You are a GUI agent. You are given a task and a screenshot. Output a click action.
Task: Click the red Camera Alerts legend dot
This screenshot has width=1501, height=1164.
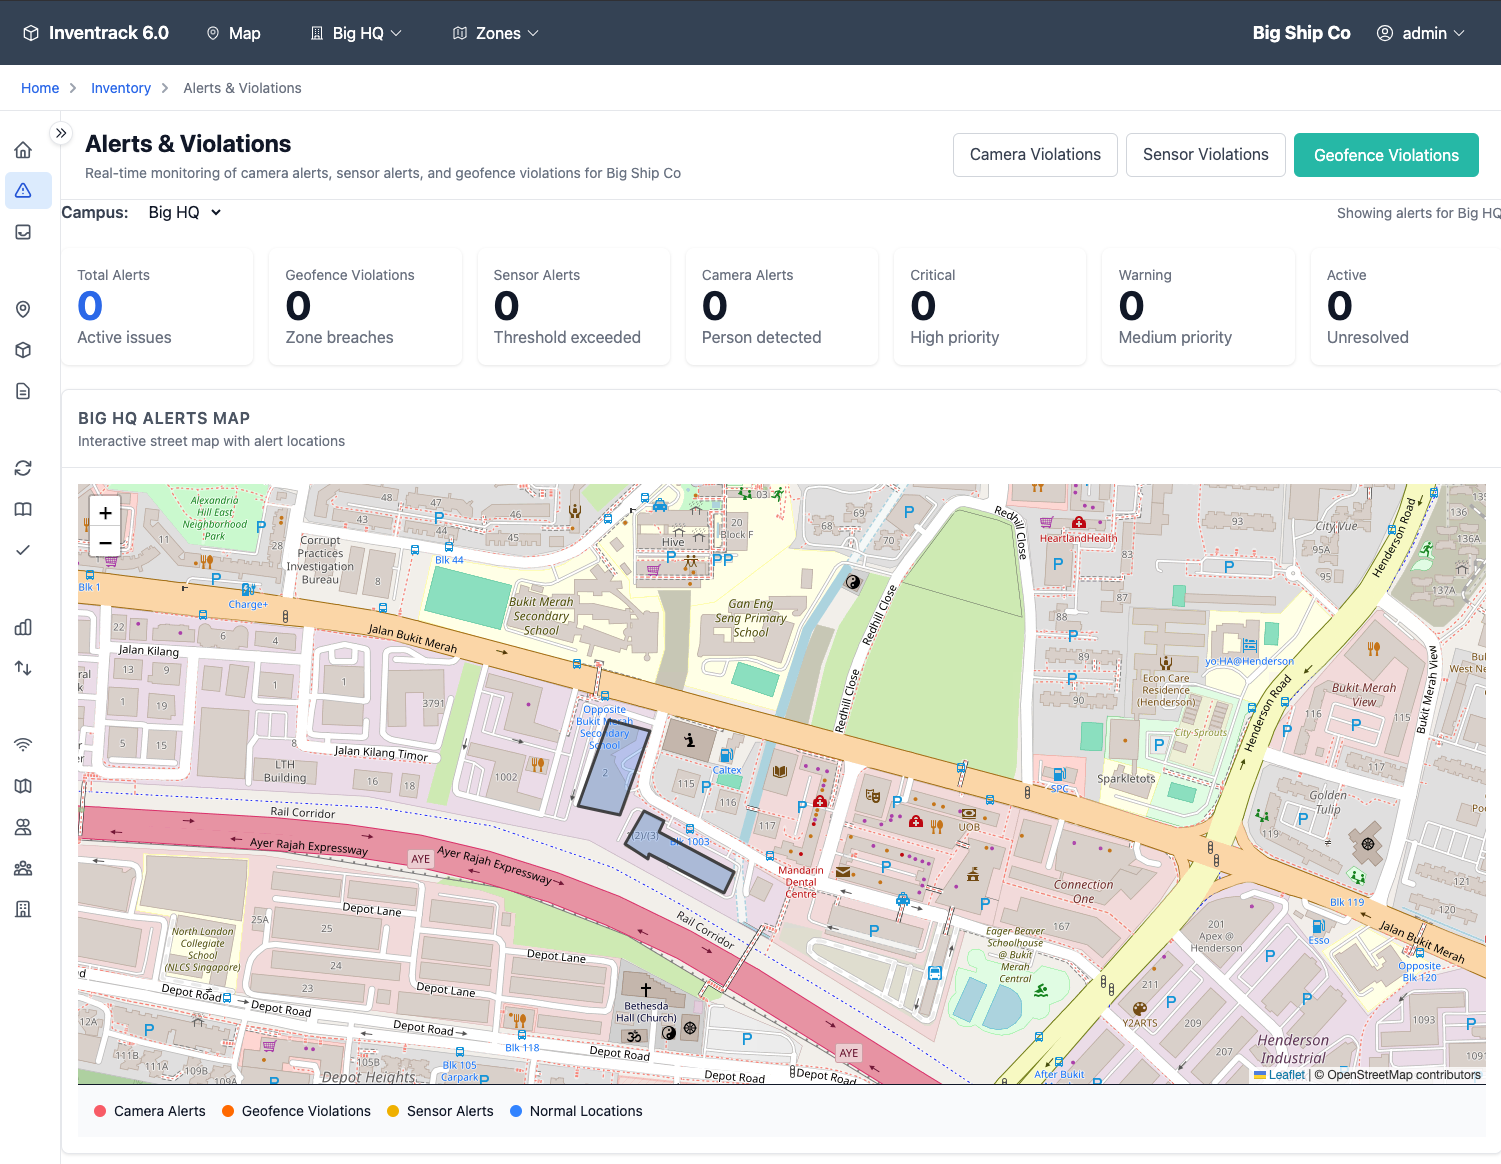(x=99, y=1110)
